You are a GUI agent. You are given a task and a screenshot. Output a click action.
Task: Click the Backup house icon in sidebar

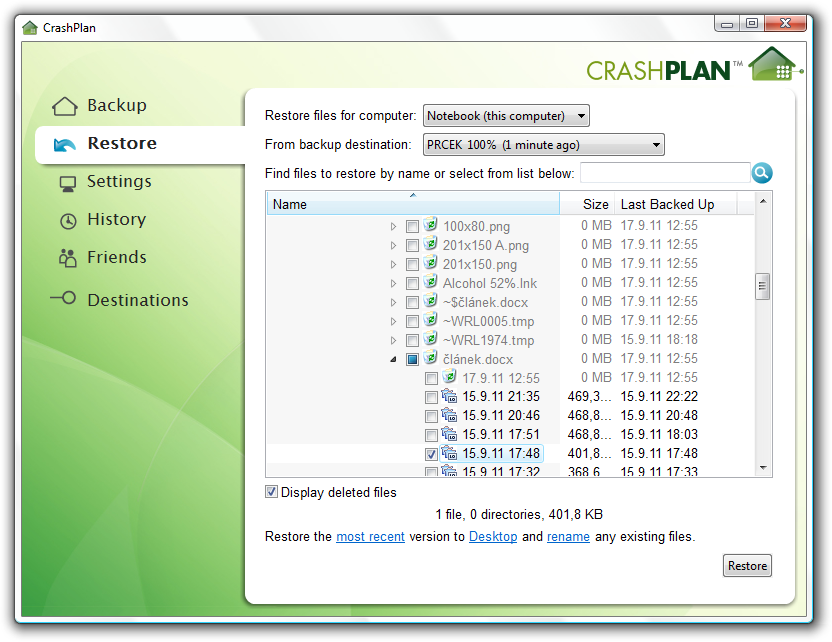coord(65,106)
